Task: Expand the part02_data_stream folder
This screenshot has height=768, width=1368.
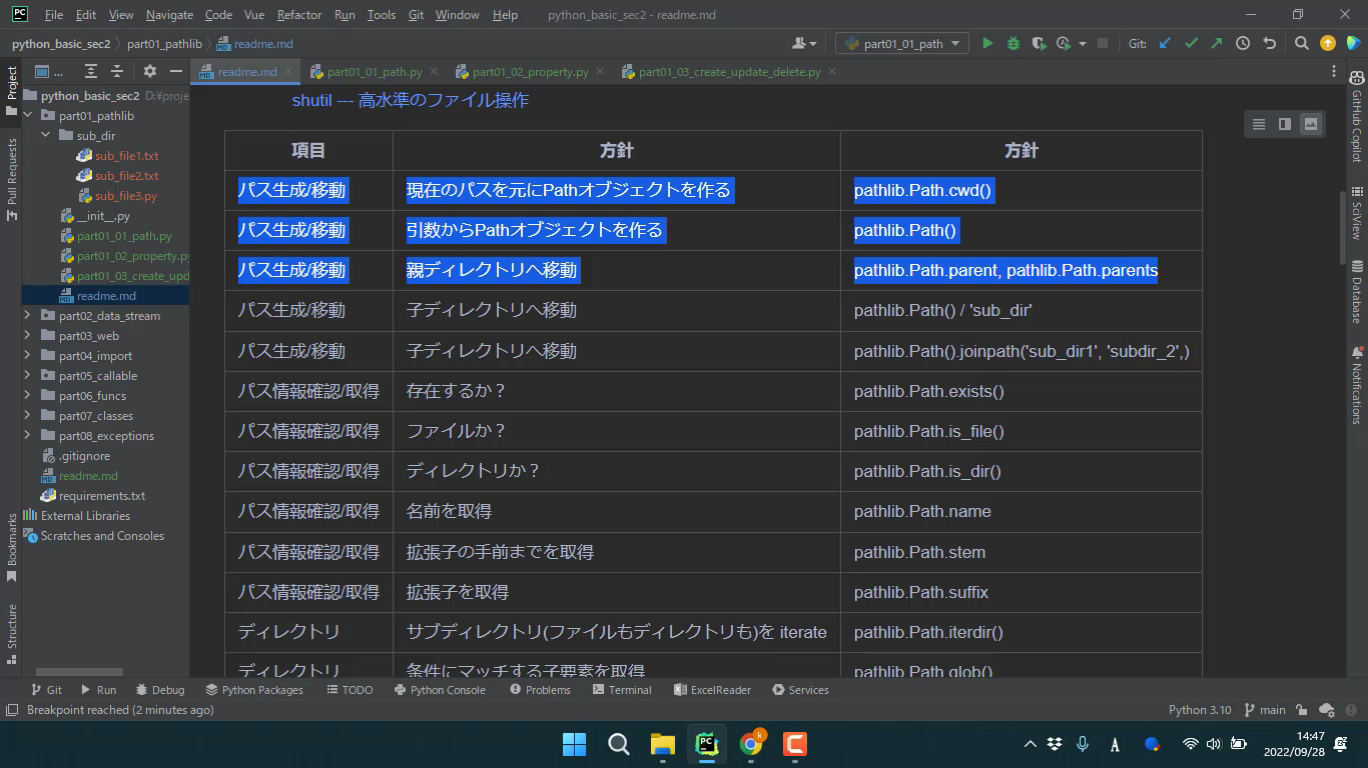Action: pos(28,316)
